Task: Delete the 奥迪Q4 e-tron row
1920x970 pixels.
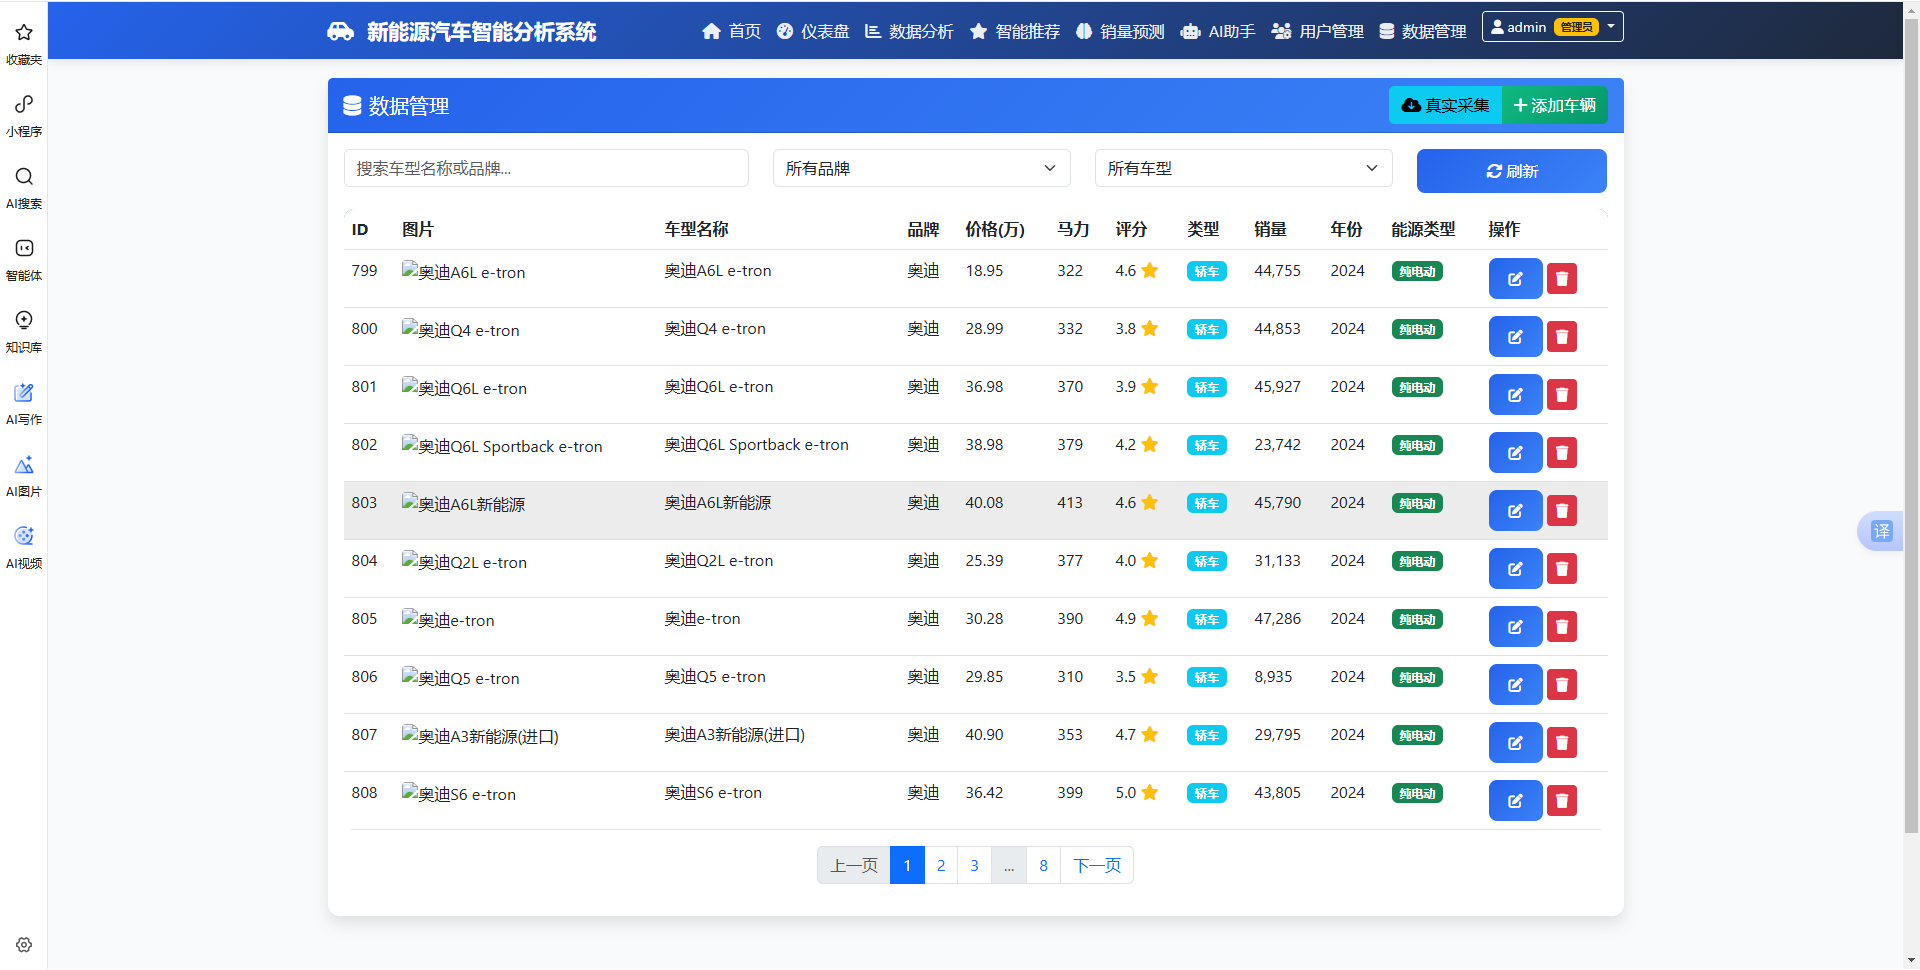Action: point(1562,337)
